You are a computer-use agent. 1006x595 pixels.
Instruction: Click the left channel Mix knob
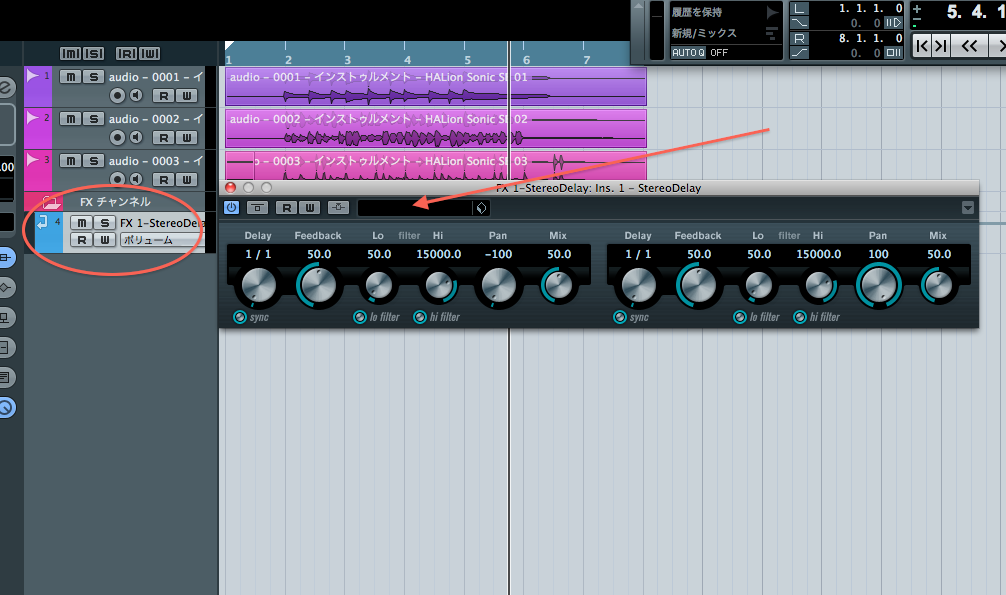tap(558, 285)
